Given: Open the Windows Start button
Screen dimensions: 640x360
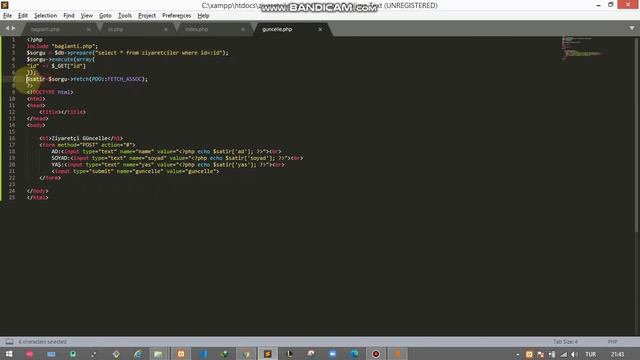Looking at the screenshot, I should coord(9,354).
